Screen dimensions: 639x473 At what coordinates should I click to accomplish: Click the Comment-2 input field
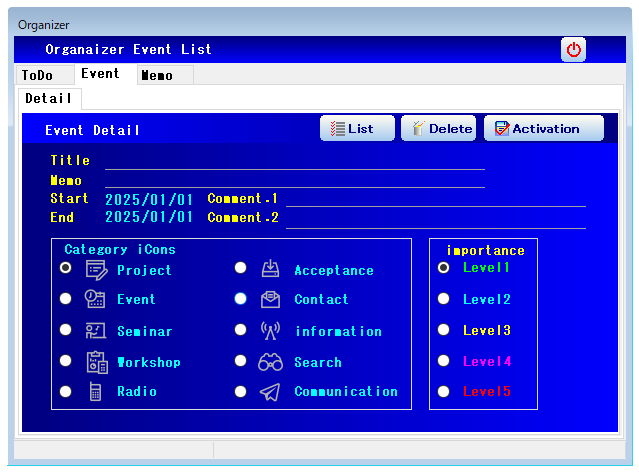click(x=436, y=220)
